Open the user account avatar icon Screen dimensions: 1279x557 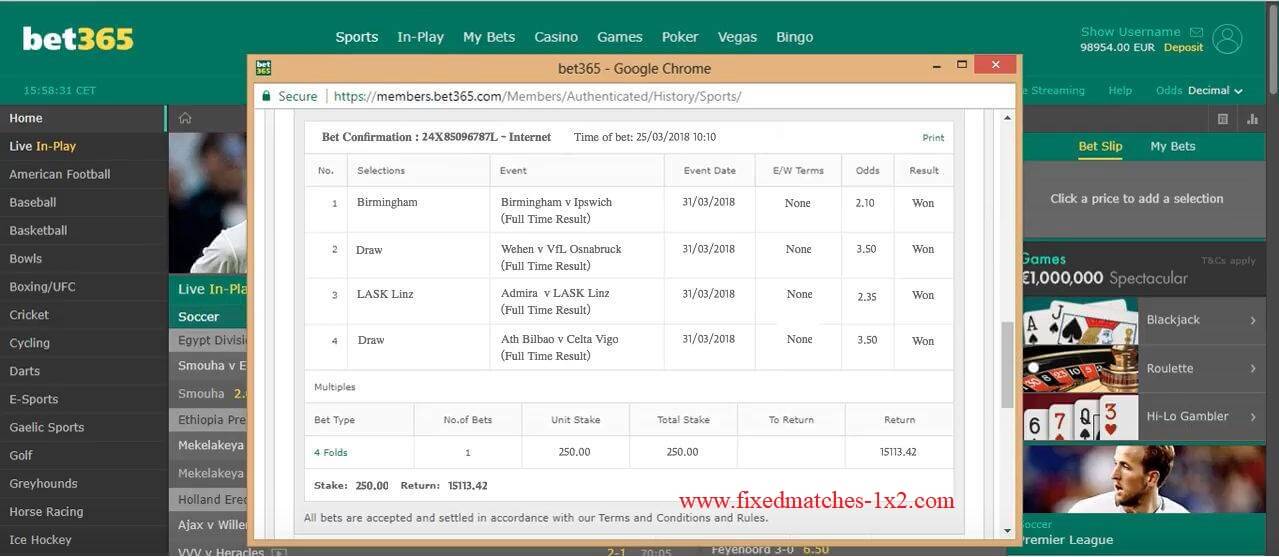pos(1227,39)
